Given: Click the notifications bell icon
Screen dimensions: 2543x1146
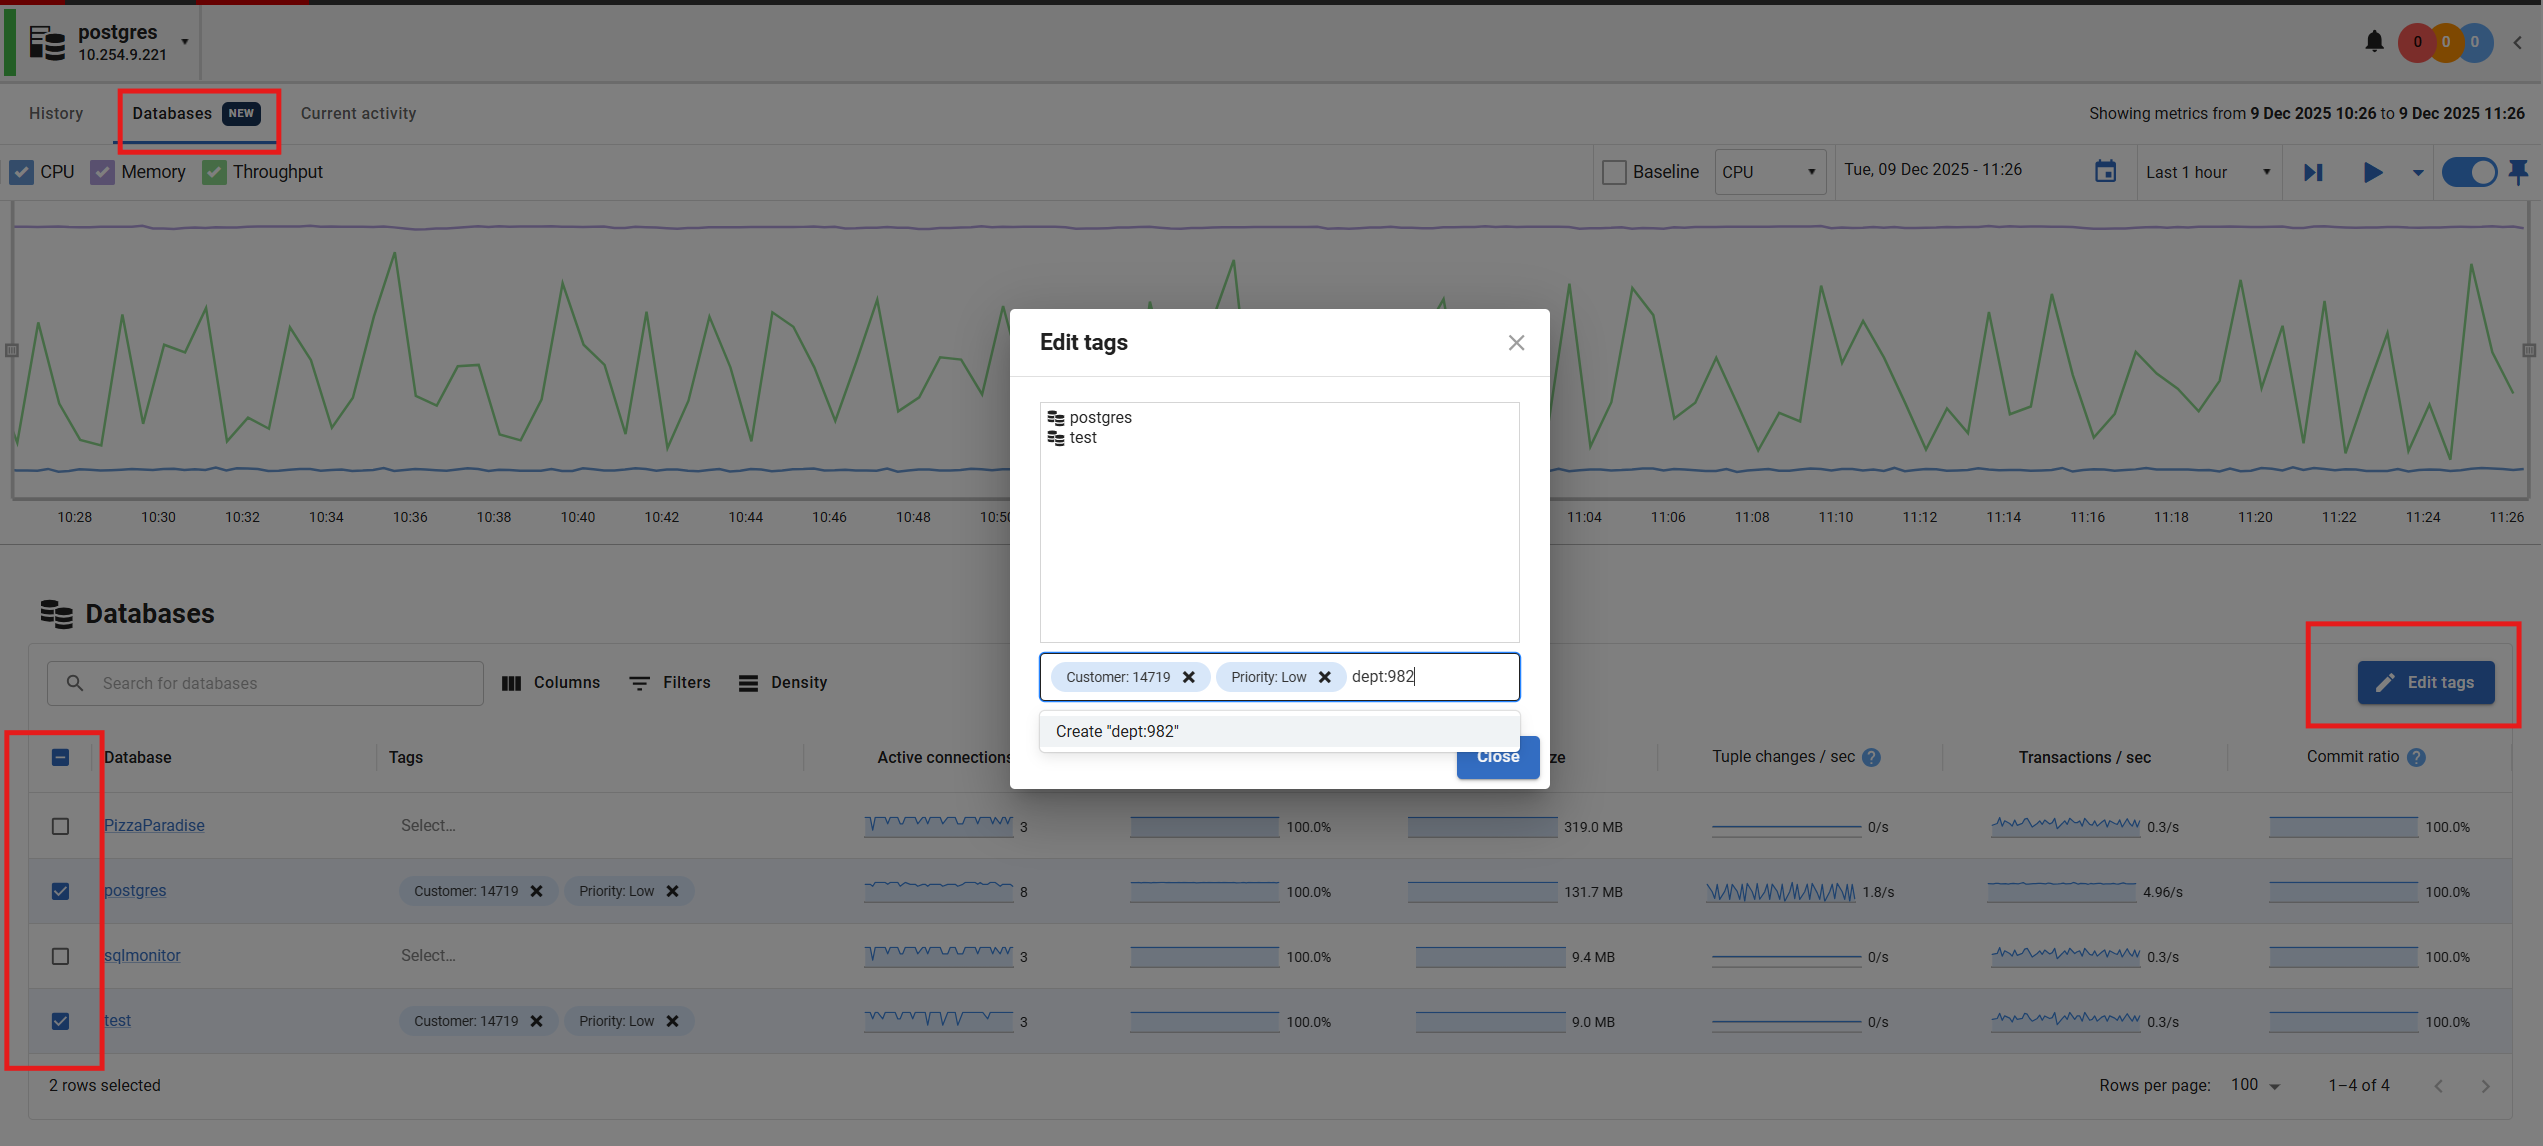Looking at the screenshot, I should pyautogui.click(x=2375, y=41).
